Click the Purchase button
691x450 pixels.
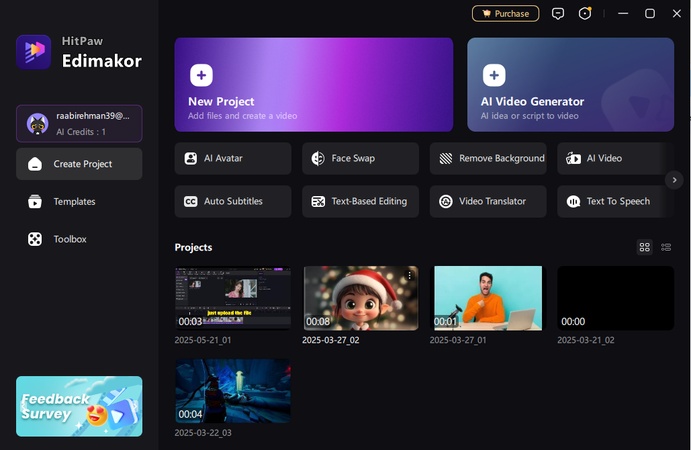click(x=505, y=14)
